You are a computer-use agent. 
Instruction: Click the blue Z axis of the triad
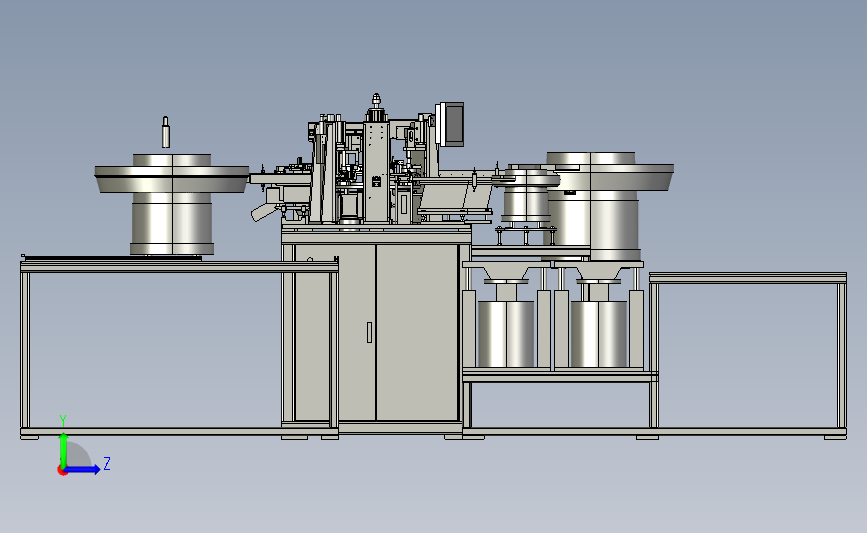(x=82, y=470)
